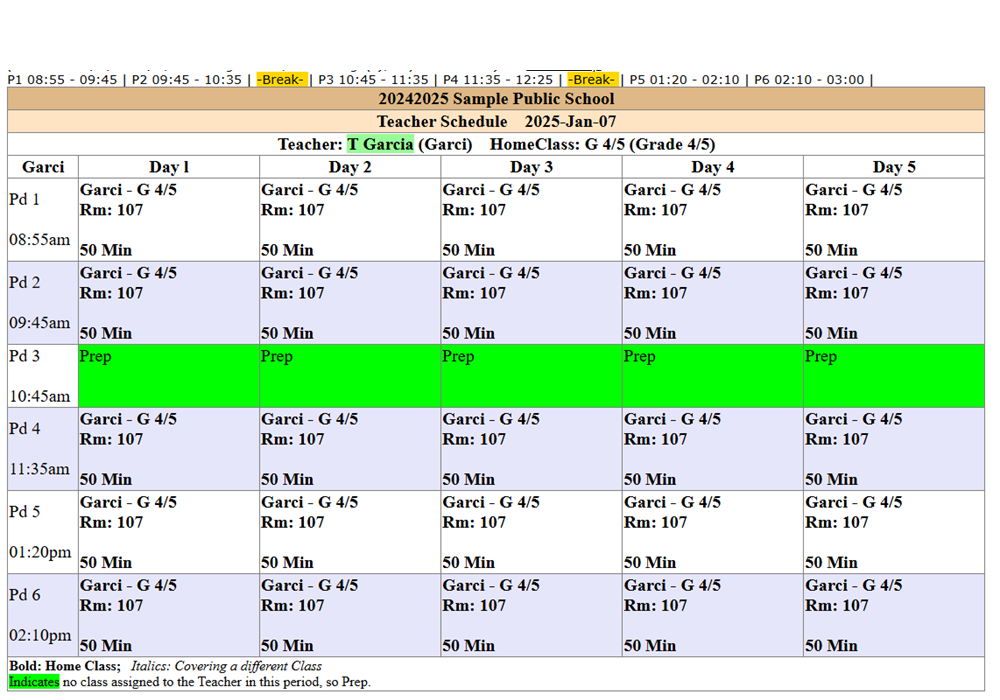This screenshot has height=700, width=1000.
Task: Click the P1 08:55 - 09:45 time entry
Action: [62, 79]
